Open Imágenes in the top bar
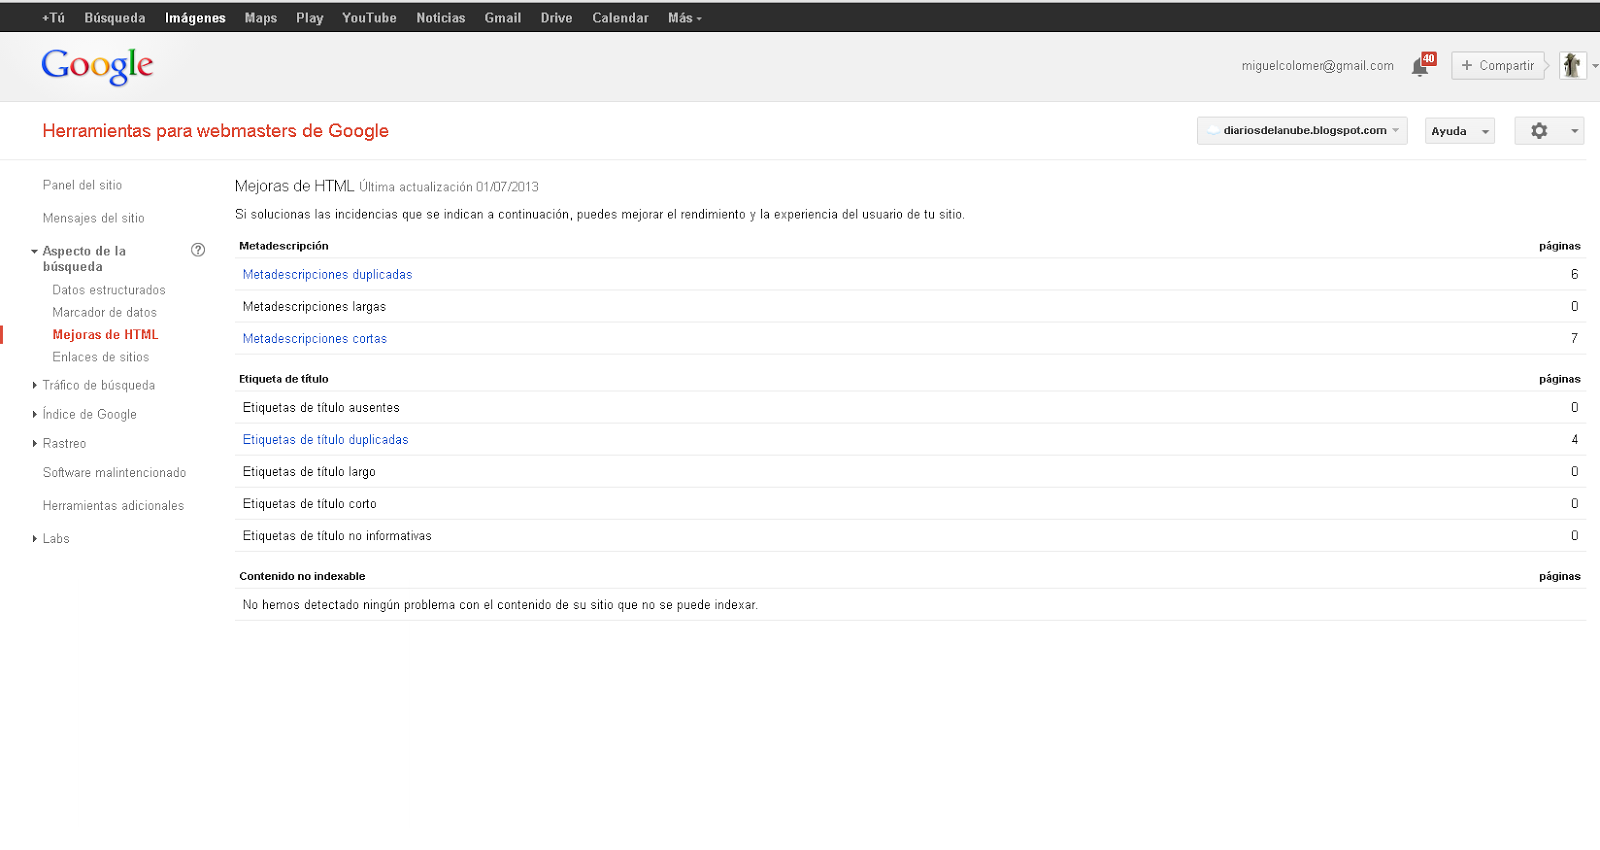Image resolution: width=1600 pixels, height=850 pixels. (195, 18)
